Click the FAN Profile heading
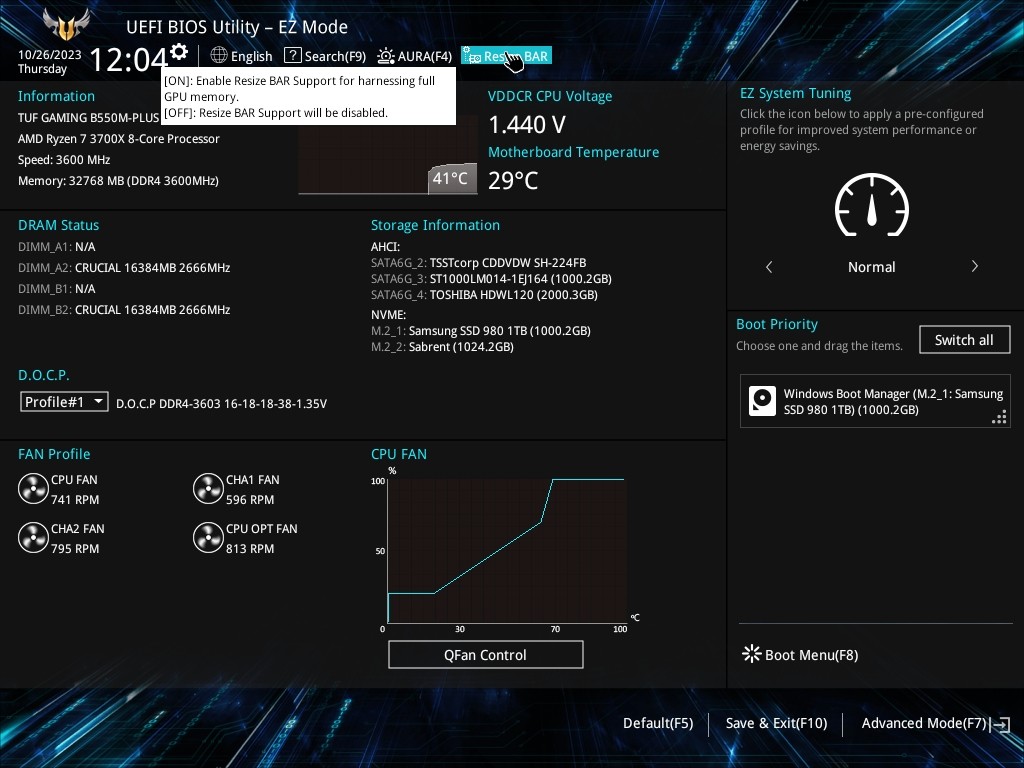This screenshot has width=1024, height=768. pyautogui.click(x=54, y=454)
